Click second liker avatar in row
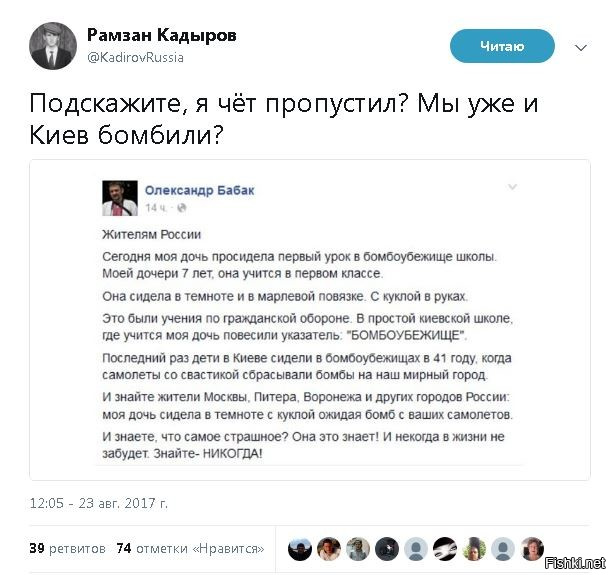Image resolution: width=611 pixels, height=575 pixels. [x=329, y=549]
